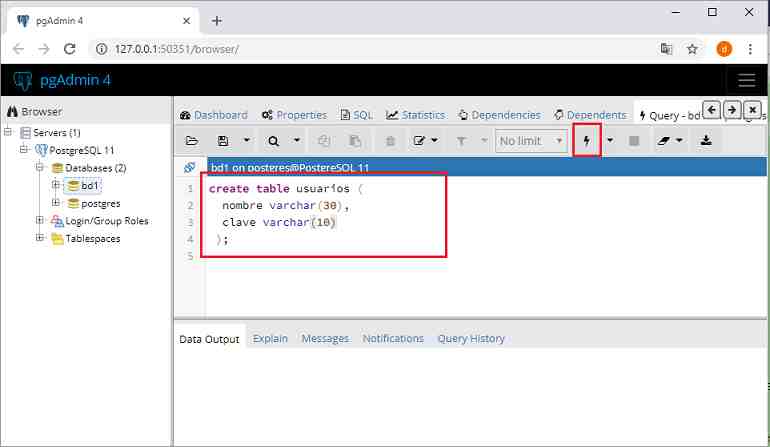
Task: Switch to the SQL tab
Action: (x=357, y=115)
